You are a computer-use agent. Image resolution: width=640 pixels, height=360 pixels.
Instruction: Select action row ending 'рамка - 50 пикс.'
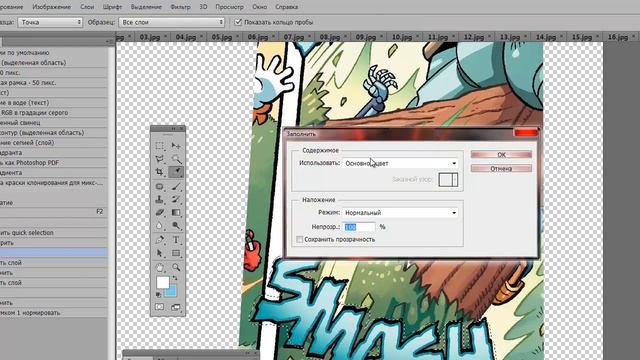pyautogui.click(x=53, y=83)
